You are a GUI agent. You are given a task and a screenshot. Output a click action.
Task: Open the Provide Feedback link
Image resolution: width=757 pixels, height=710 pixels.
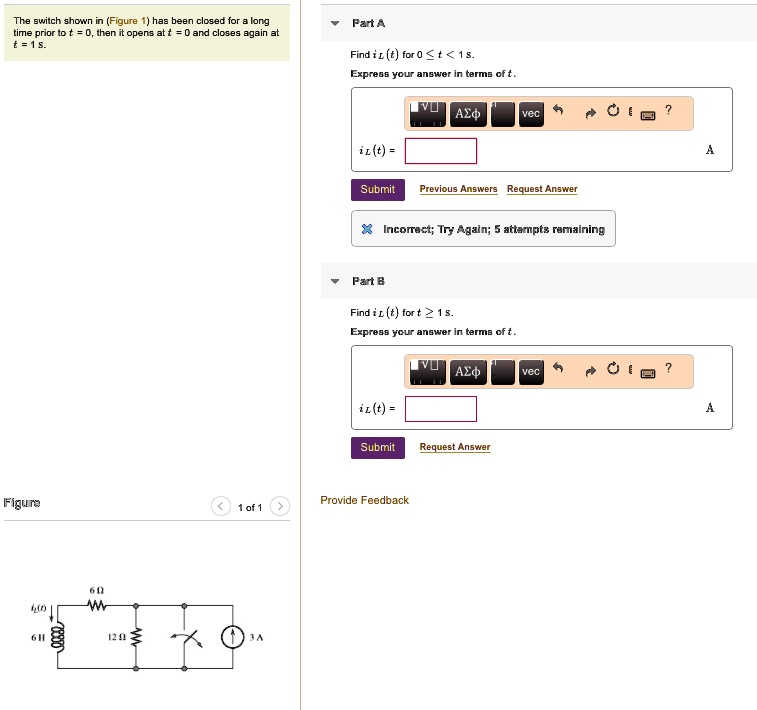click(x=364, y=501)
